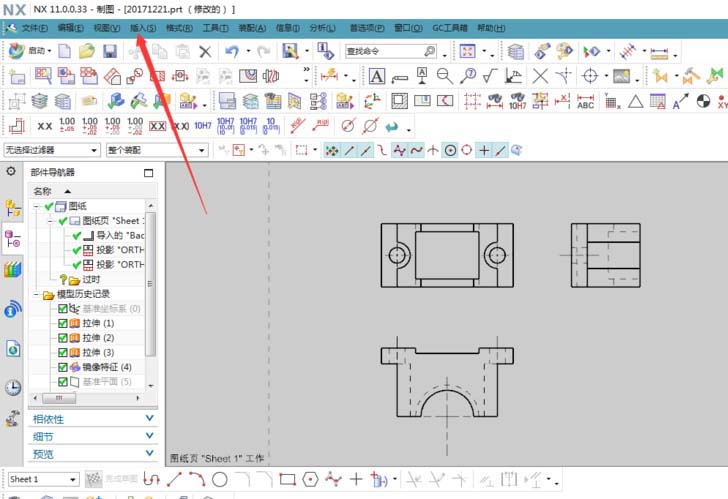Click the surface finish symbol (checkmark root) icon
Screen dimensions: 728x499
[490, 76]
